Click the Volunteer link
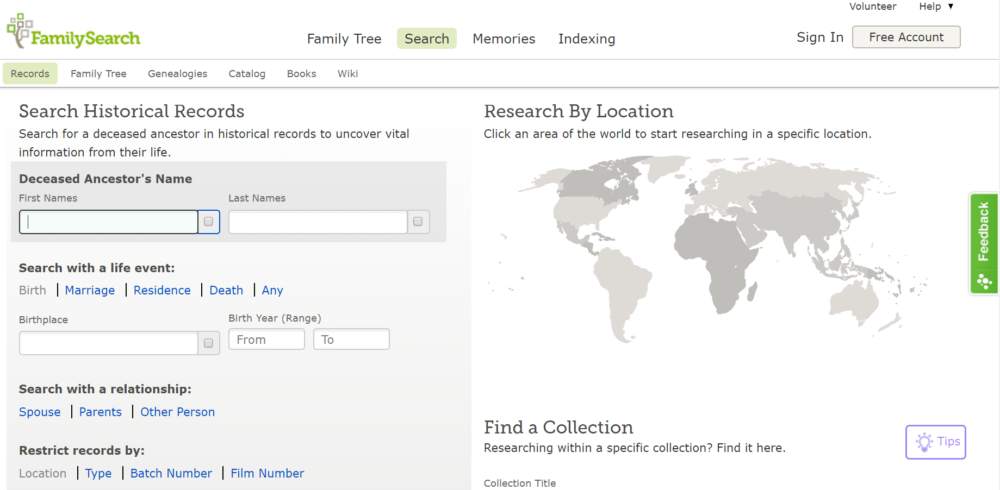The image size is (1000, 490). click(x=872, y=6)
